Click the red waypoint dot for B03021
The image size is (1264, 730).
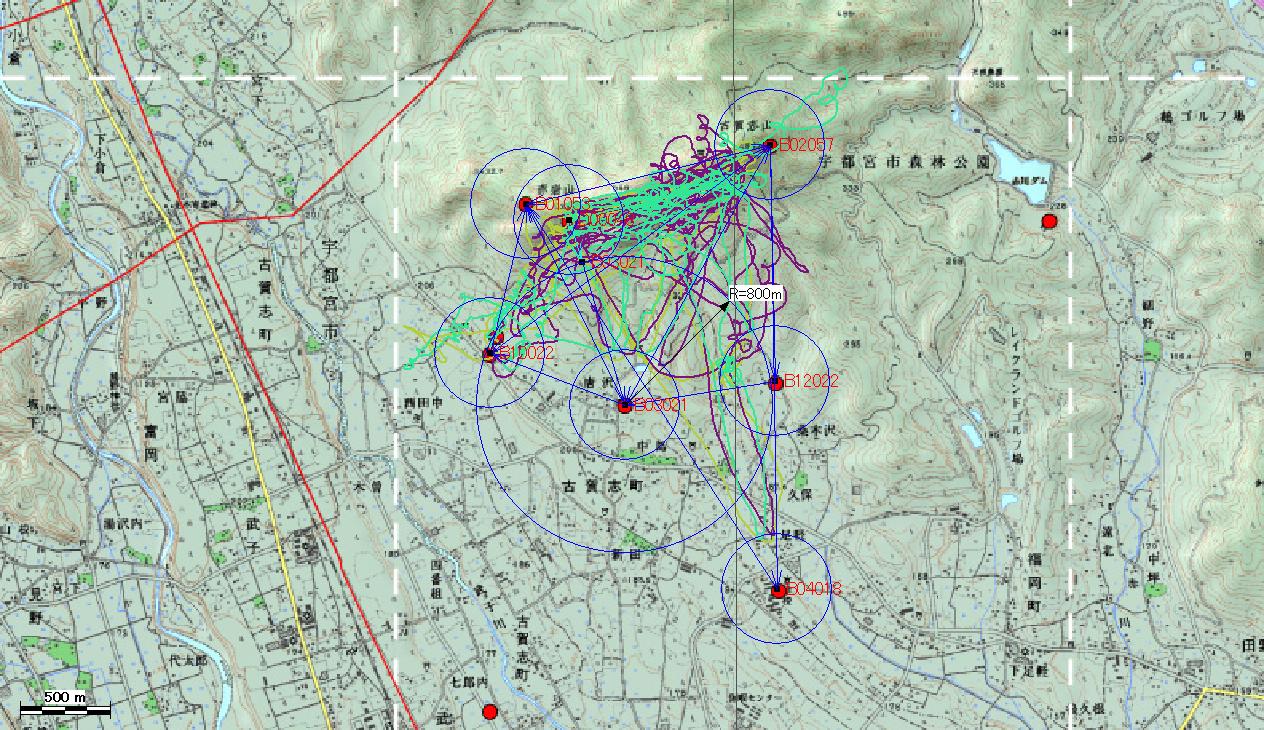tap(625, 406)
